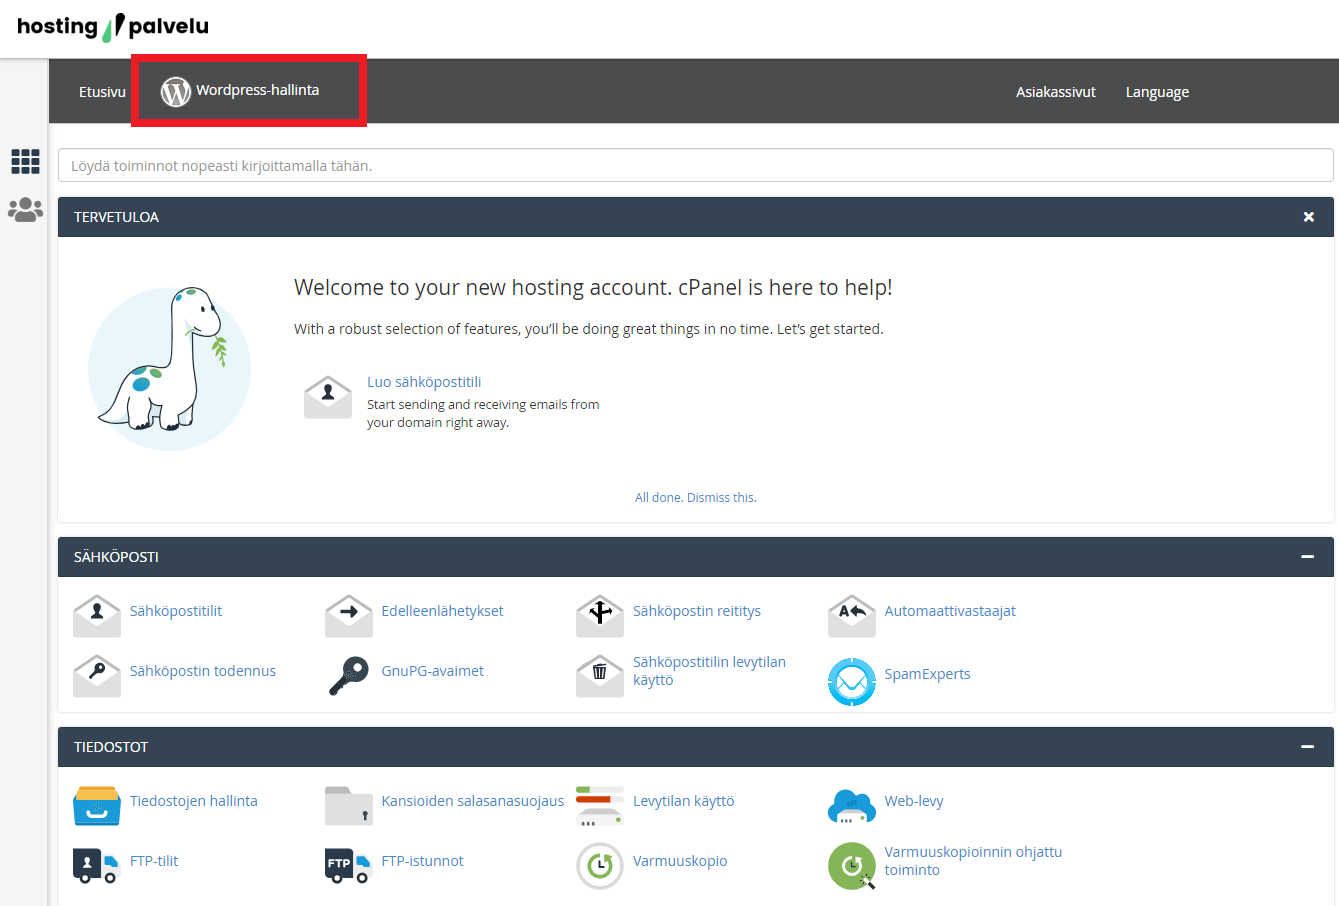Click the GnuPG-avaimet key icon

click(348, 675)
